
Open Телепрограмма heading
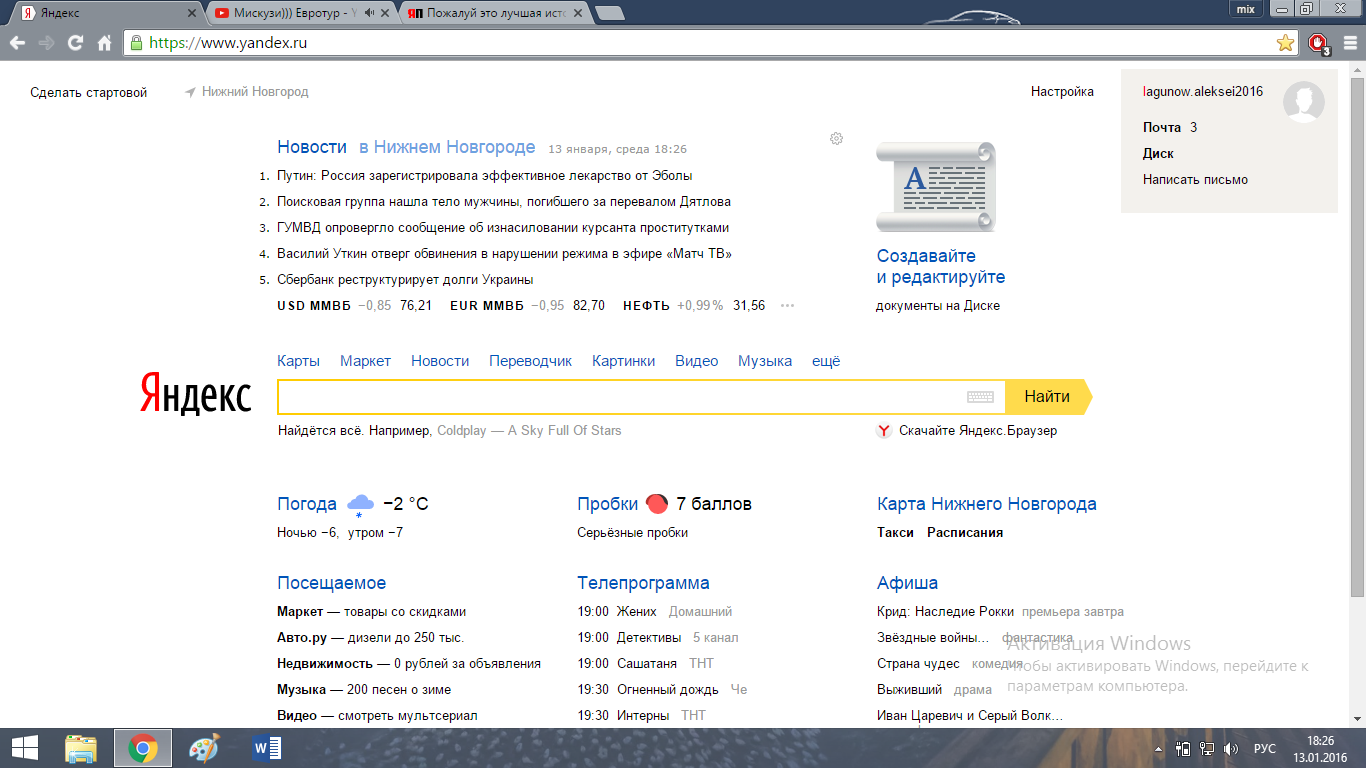(643, 583)
